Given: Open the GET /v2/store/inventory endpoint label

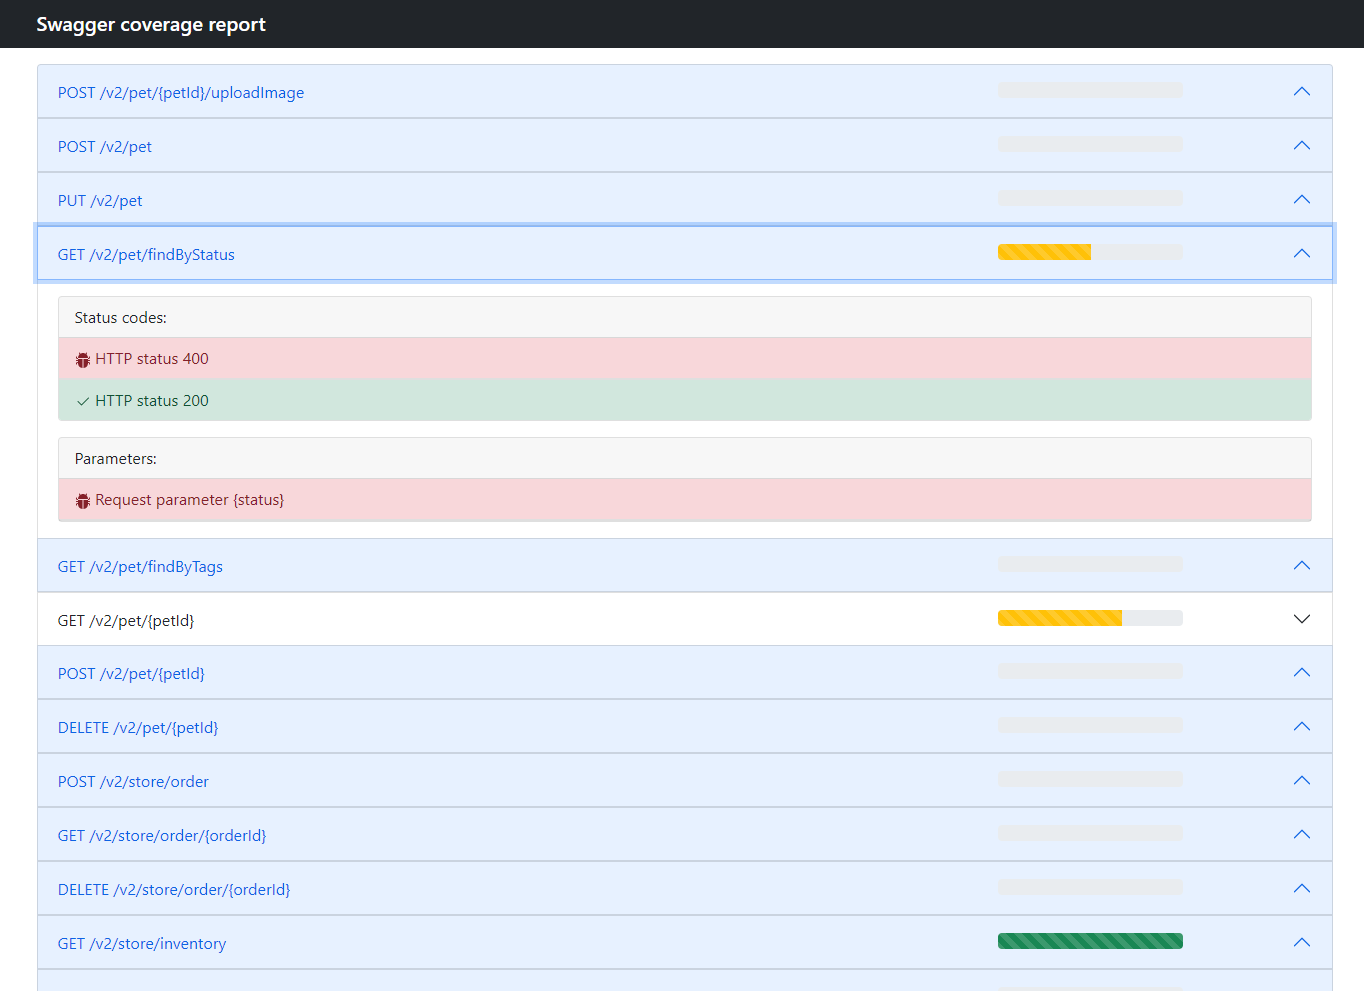Looking at the screenshot, I should tap(142, 944).
